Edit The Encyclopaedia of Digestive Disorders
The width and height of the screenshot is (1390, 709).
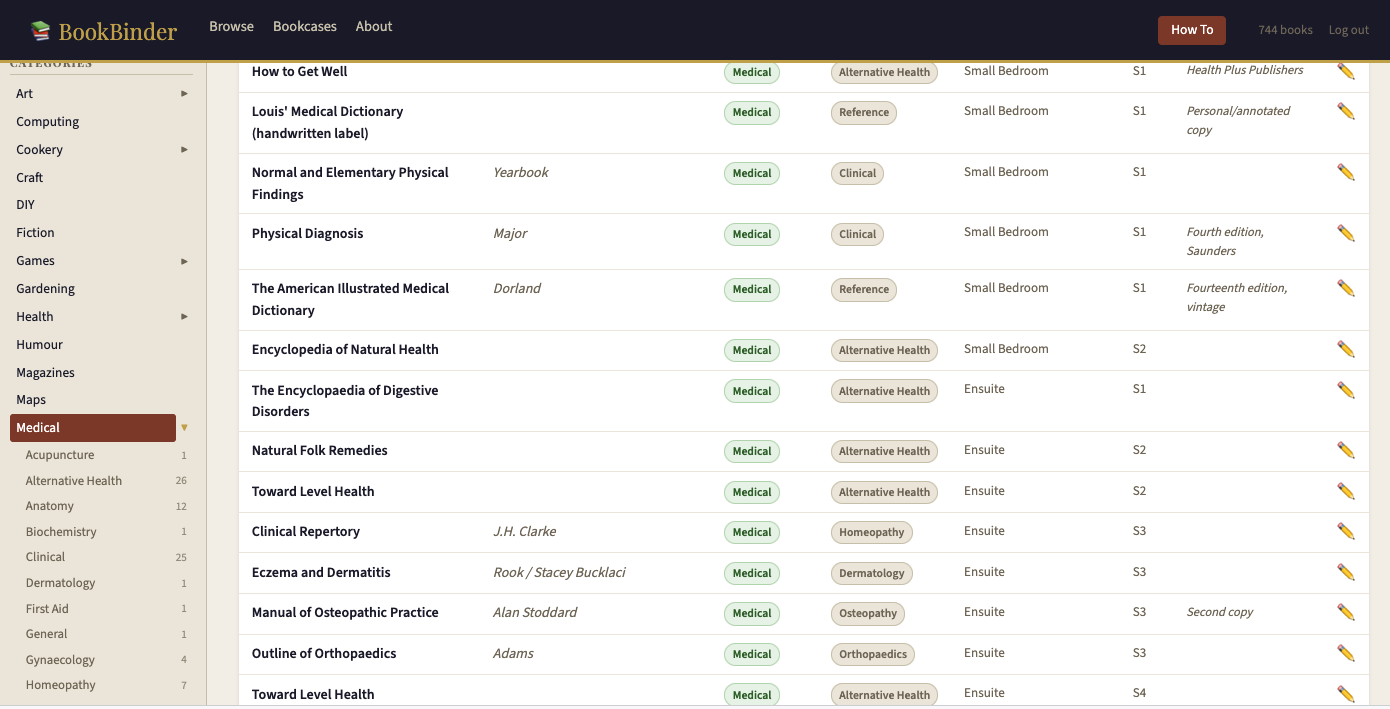[x=1346, y=390]
